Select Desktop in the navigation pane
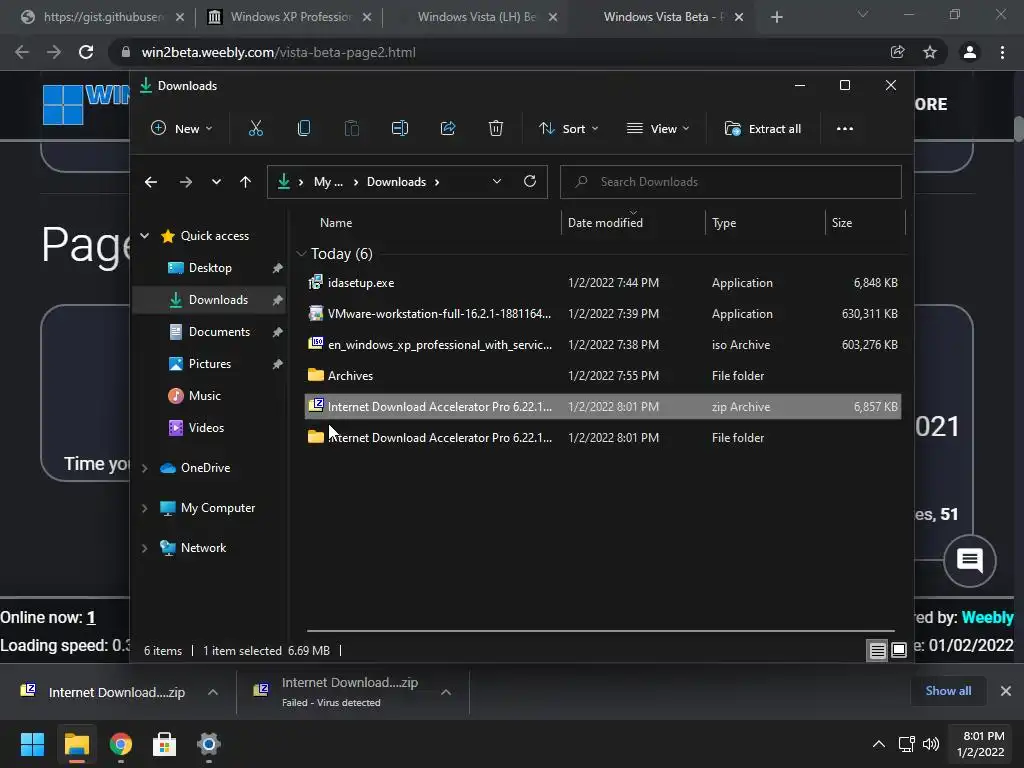Viewport: 1024px width, 768px height. coord(210,268)
